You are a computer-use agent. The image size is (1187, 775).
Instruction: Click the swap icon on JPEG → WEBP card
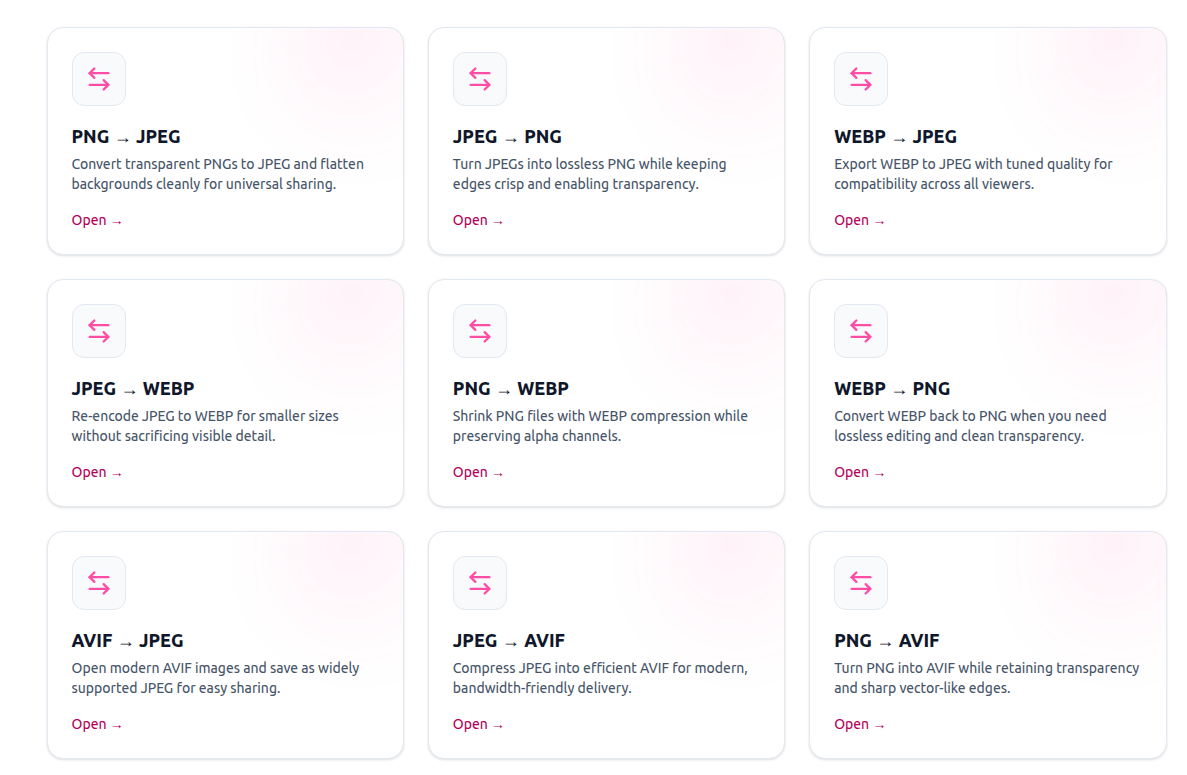(x=98, y=330)
